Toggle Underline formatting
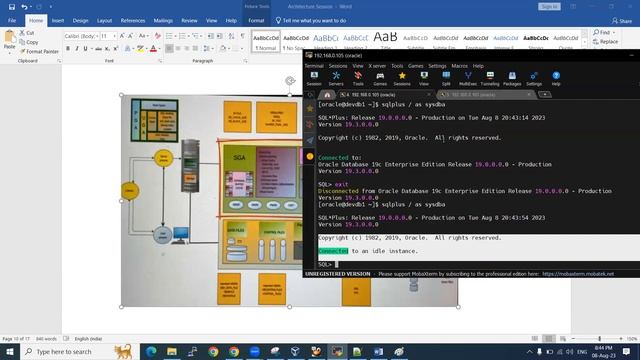 [x=85, y=49]
